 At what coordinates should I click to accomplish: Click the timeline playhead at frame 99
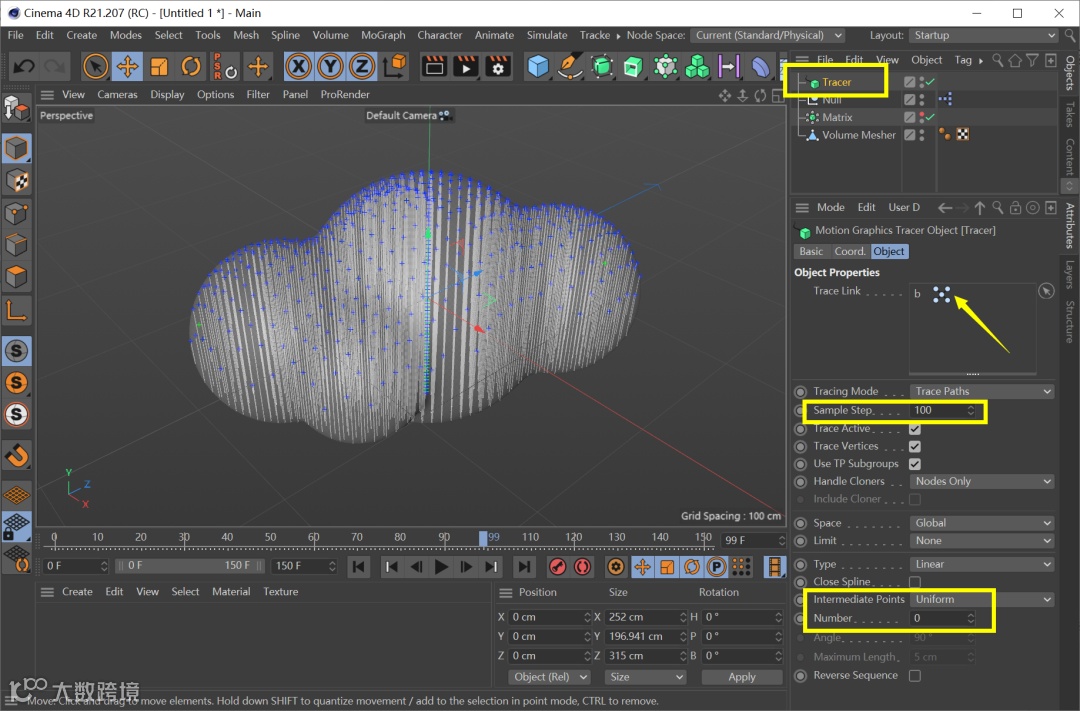[483, 538]
